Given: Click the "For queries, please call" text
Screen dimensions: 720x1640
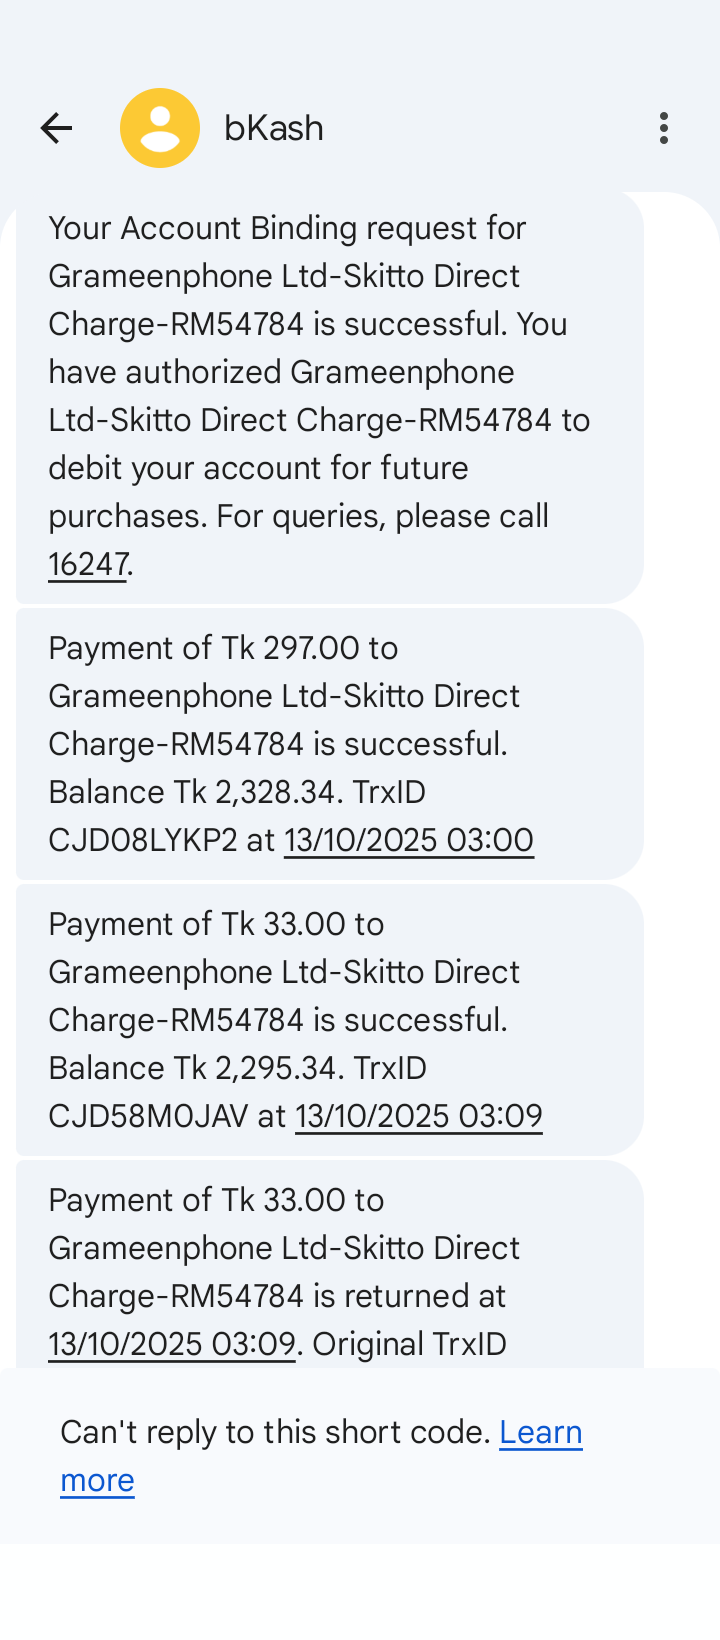Looking at the screenshot, I should 382,516.
